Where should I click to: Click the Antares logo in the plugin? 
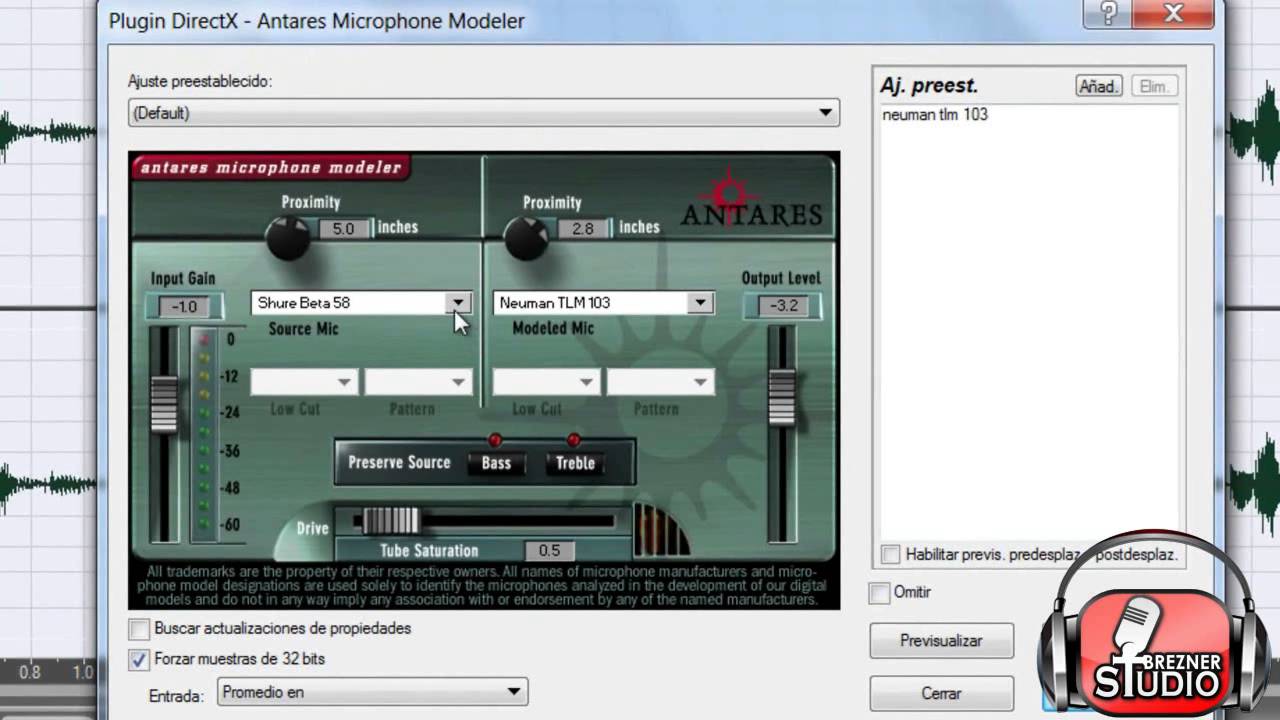pos(751,198)
